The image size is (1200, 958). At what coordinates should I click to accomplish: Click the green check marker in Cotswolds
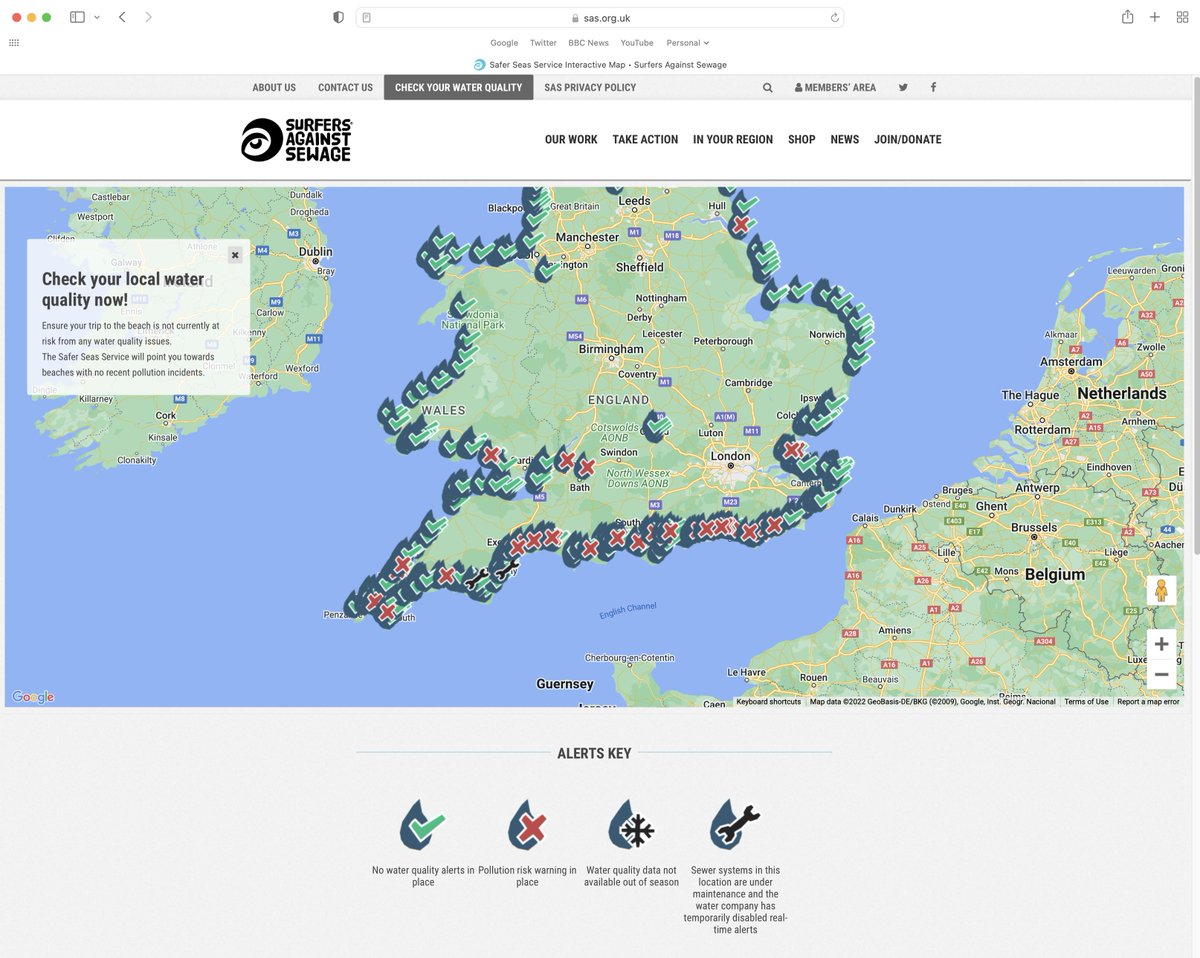coord(657,425)
